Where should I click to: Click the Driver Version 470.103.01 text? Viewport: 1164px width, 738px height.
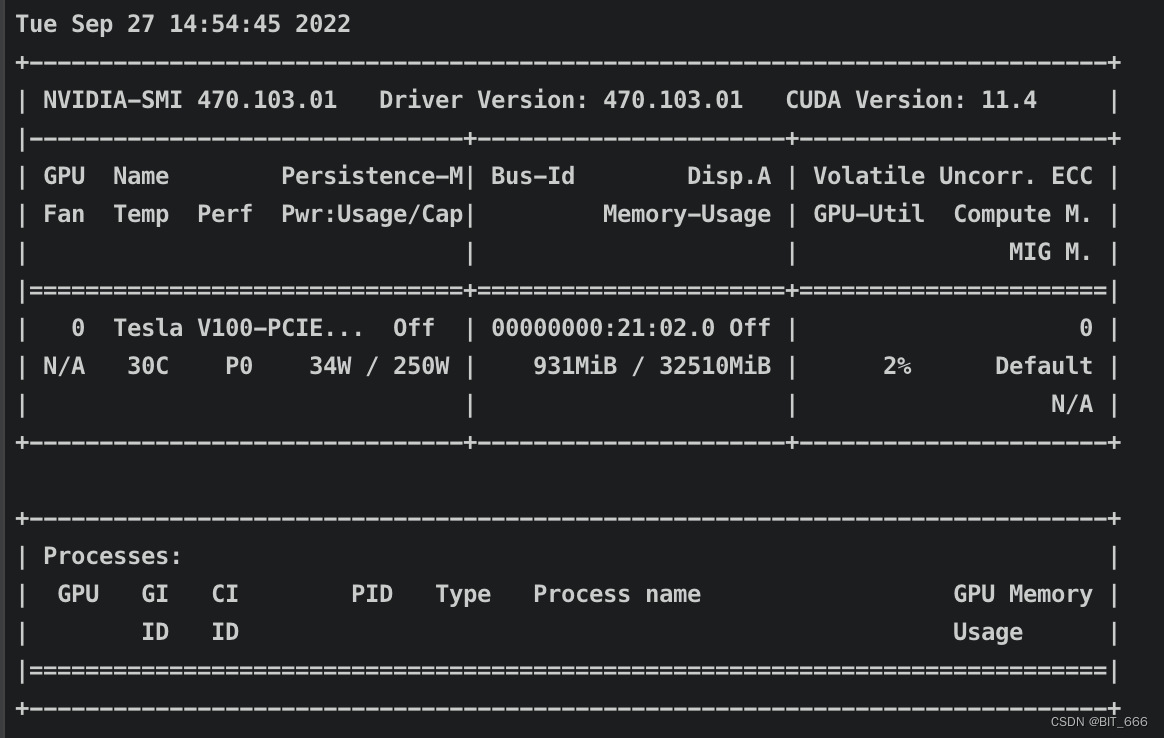tap(560, 100)
